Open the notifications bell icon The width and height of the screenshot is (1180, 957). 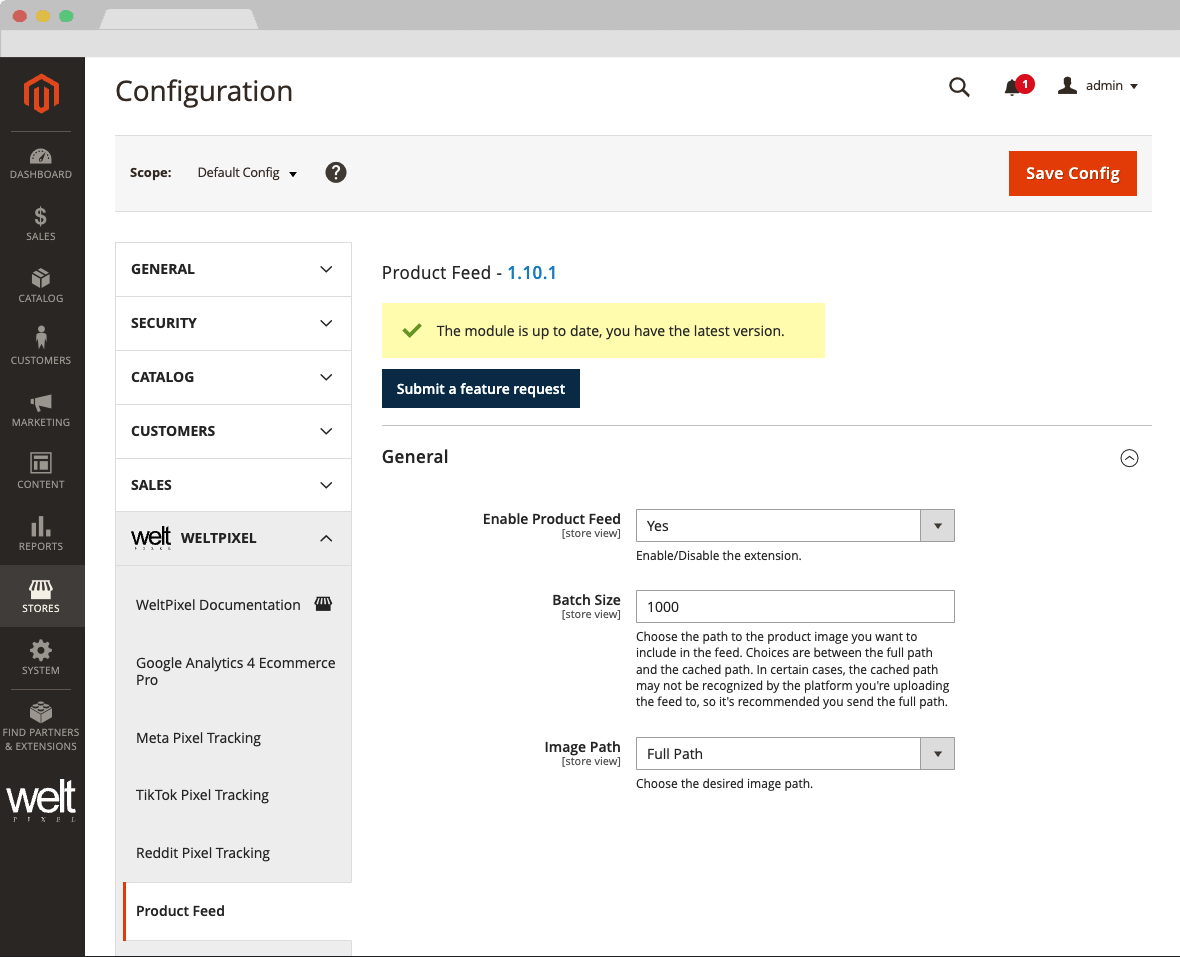pos(1013,87)
